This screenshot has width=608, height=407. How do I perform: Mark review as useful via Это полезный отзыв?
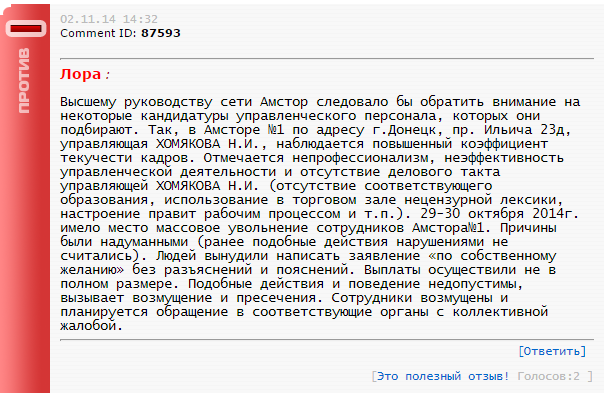coord(442,376)
